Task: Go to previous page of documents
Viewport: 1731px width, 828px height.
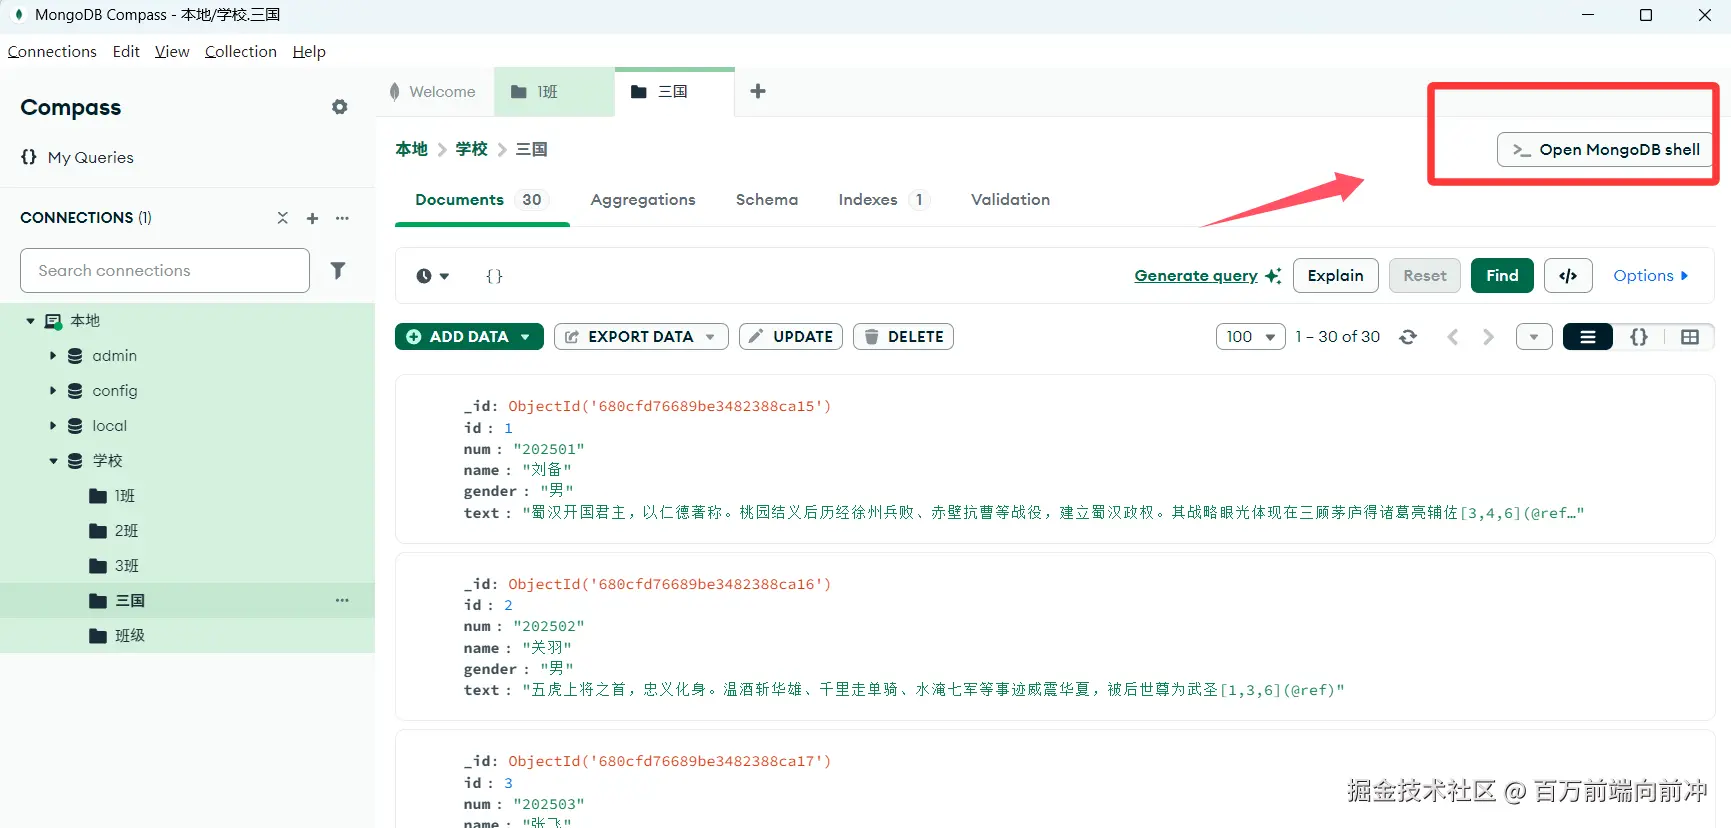Action: tap(1453, 337)
